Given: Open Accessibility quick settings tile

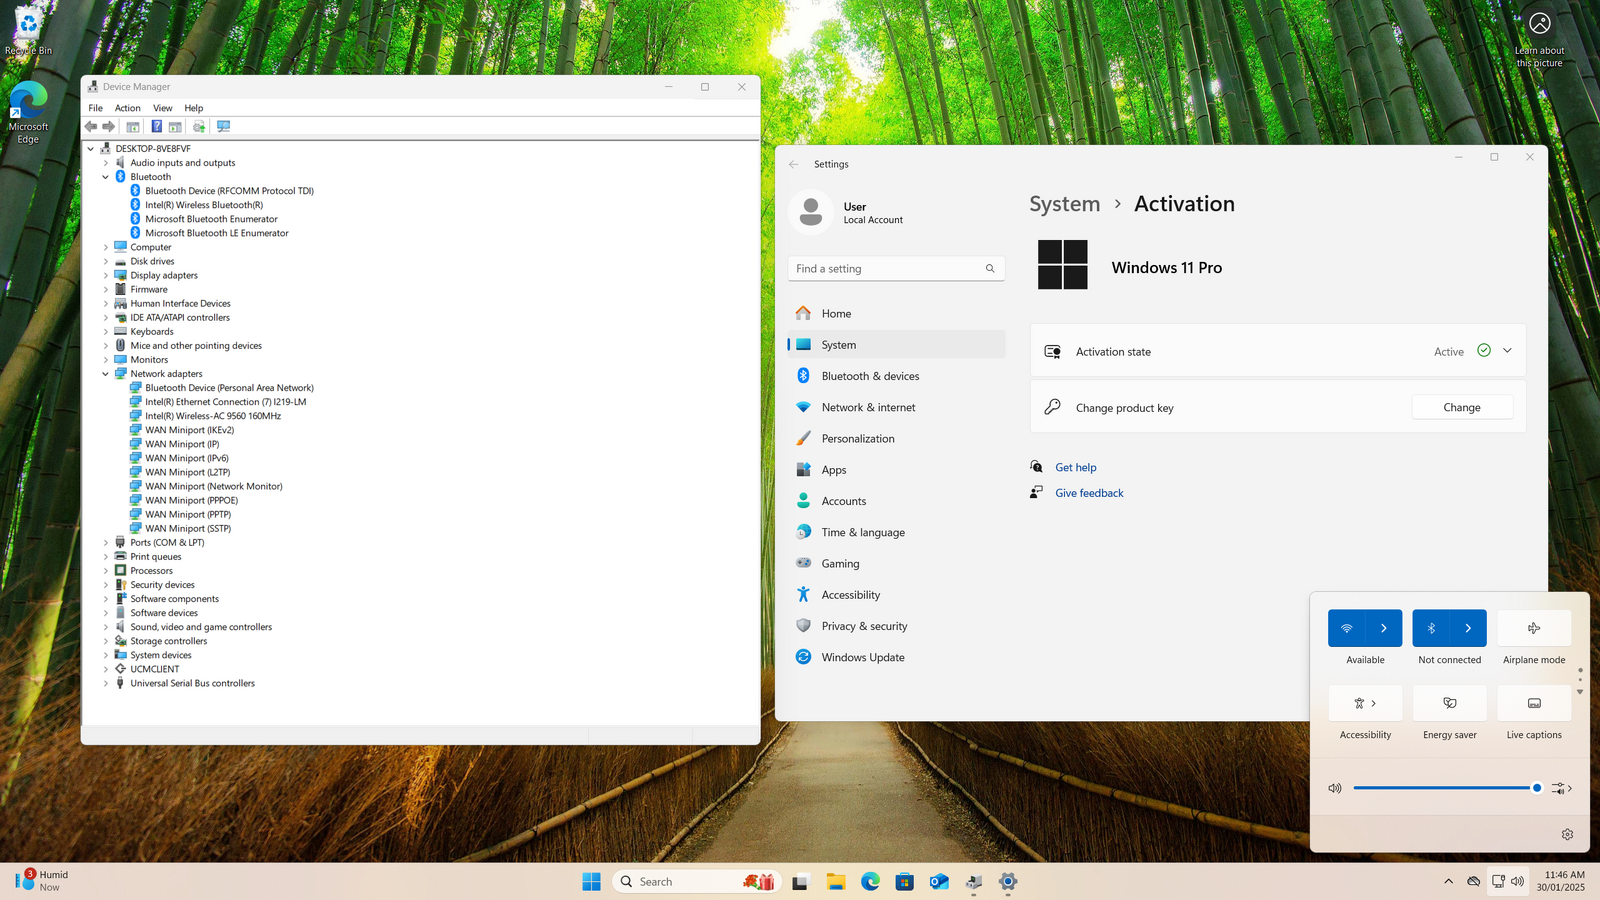Looking at the screenshot, I should pos(1365,703).
